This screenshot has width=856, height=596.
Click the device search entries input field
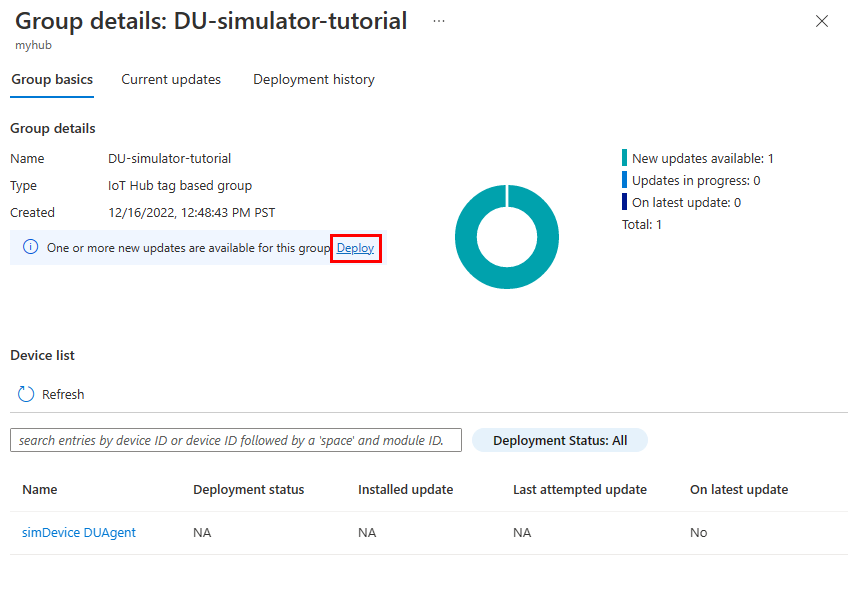pyautogui.click(x=235, y=439)
